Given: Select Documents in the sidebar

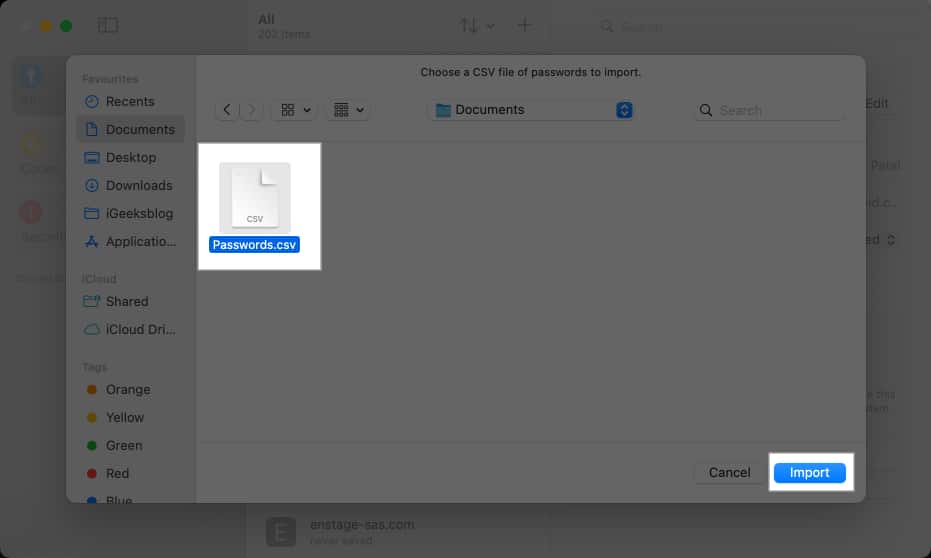Looking at the screenshot, I should coord(130,129).
